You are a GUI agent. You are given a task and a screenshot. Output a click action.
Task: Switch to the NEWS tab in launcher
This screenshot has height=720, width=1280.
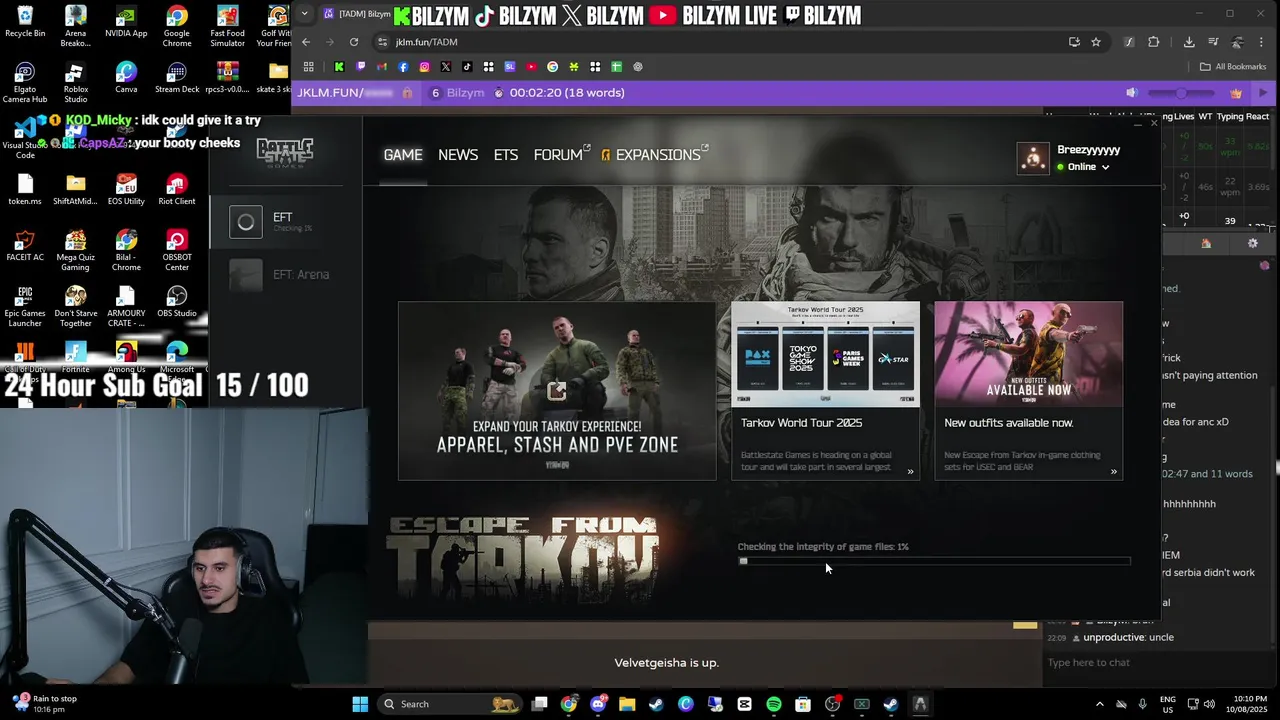[458, 155]
